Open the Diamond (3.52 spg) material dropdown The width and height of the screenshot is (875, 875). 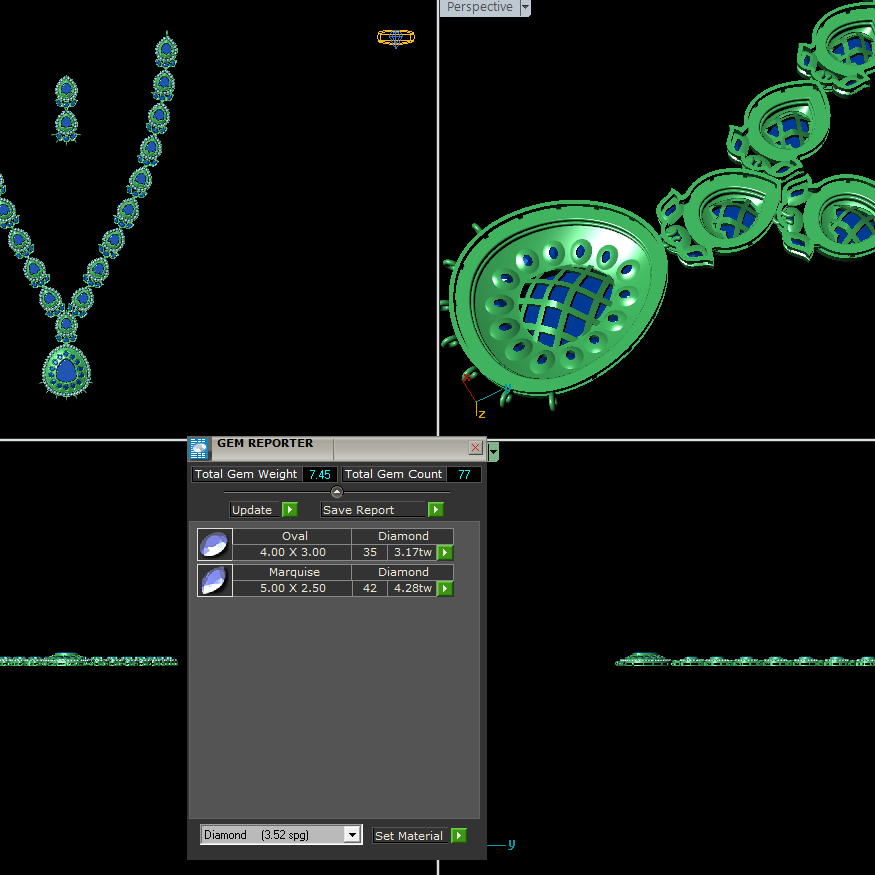tap(352, 834)
